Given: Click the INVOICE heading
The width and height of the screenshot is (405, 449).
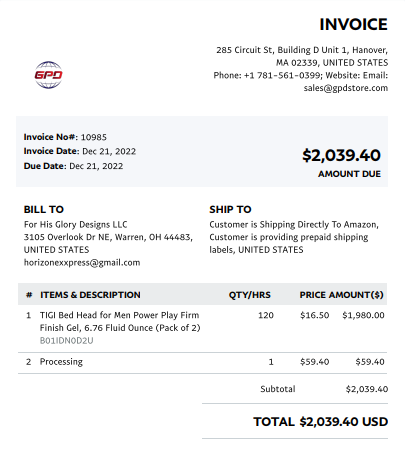Looking at the screenshot, I should (353, 24).
